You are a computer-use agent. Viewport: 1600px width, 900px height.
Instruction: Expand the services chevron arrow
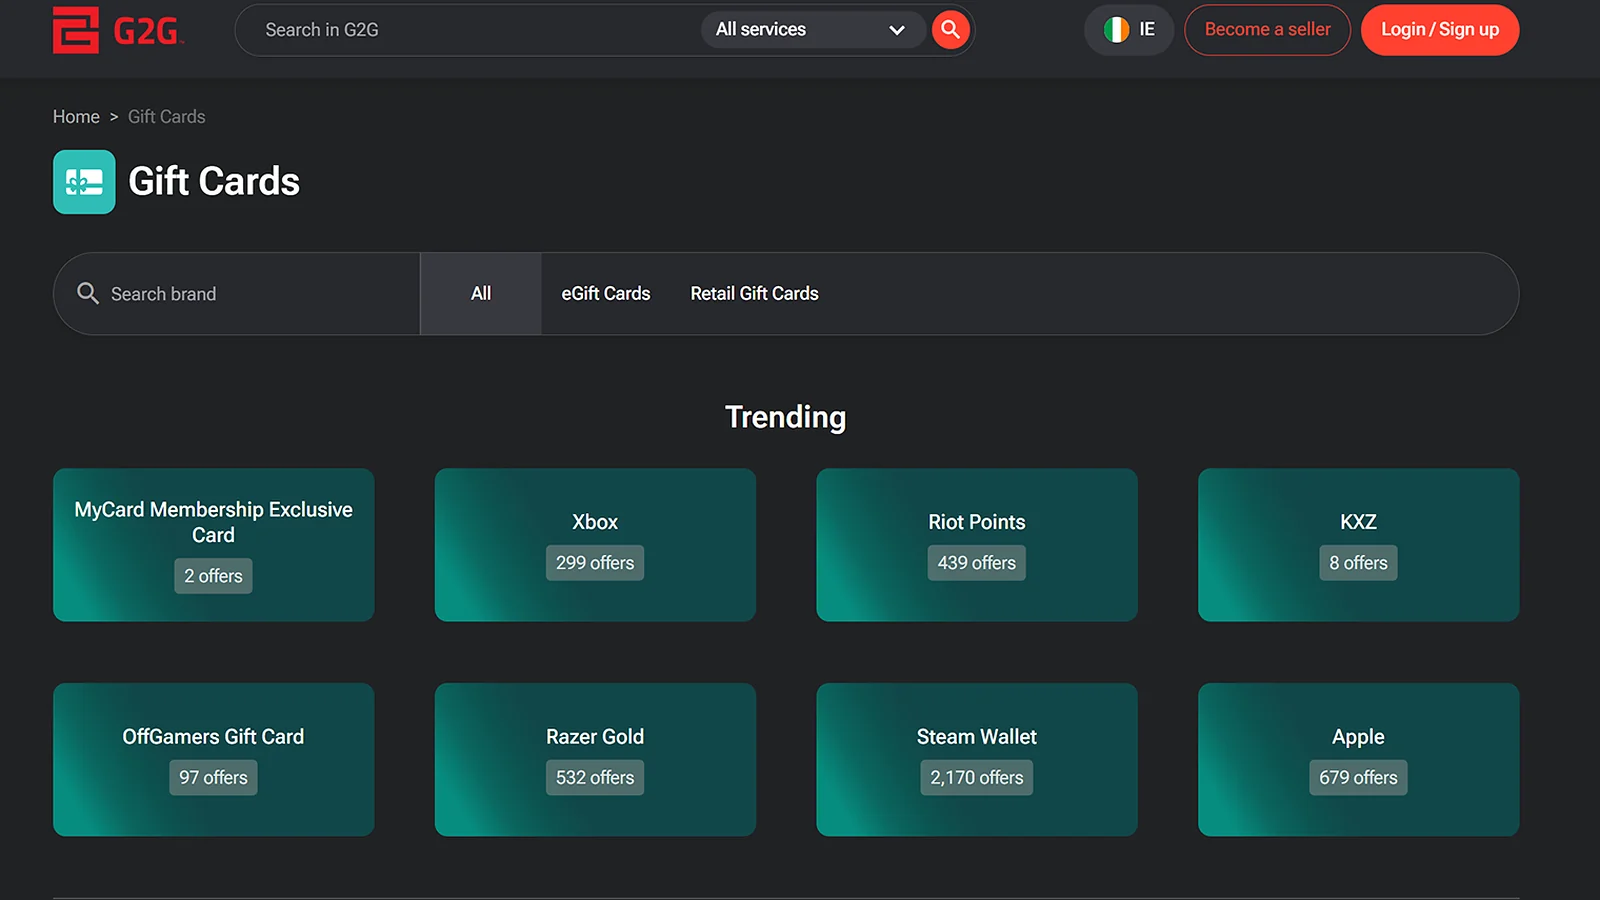tap(896, 30)
